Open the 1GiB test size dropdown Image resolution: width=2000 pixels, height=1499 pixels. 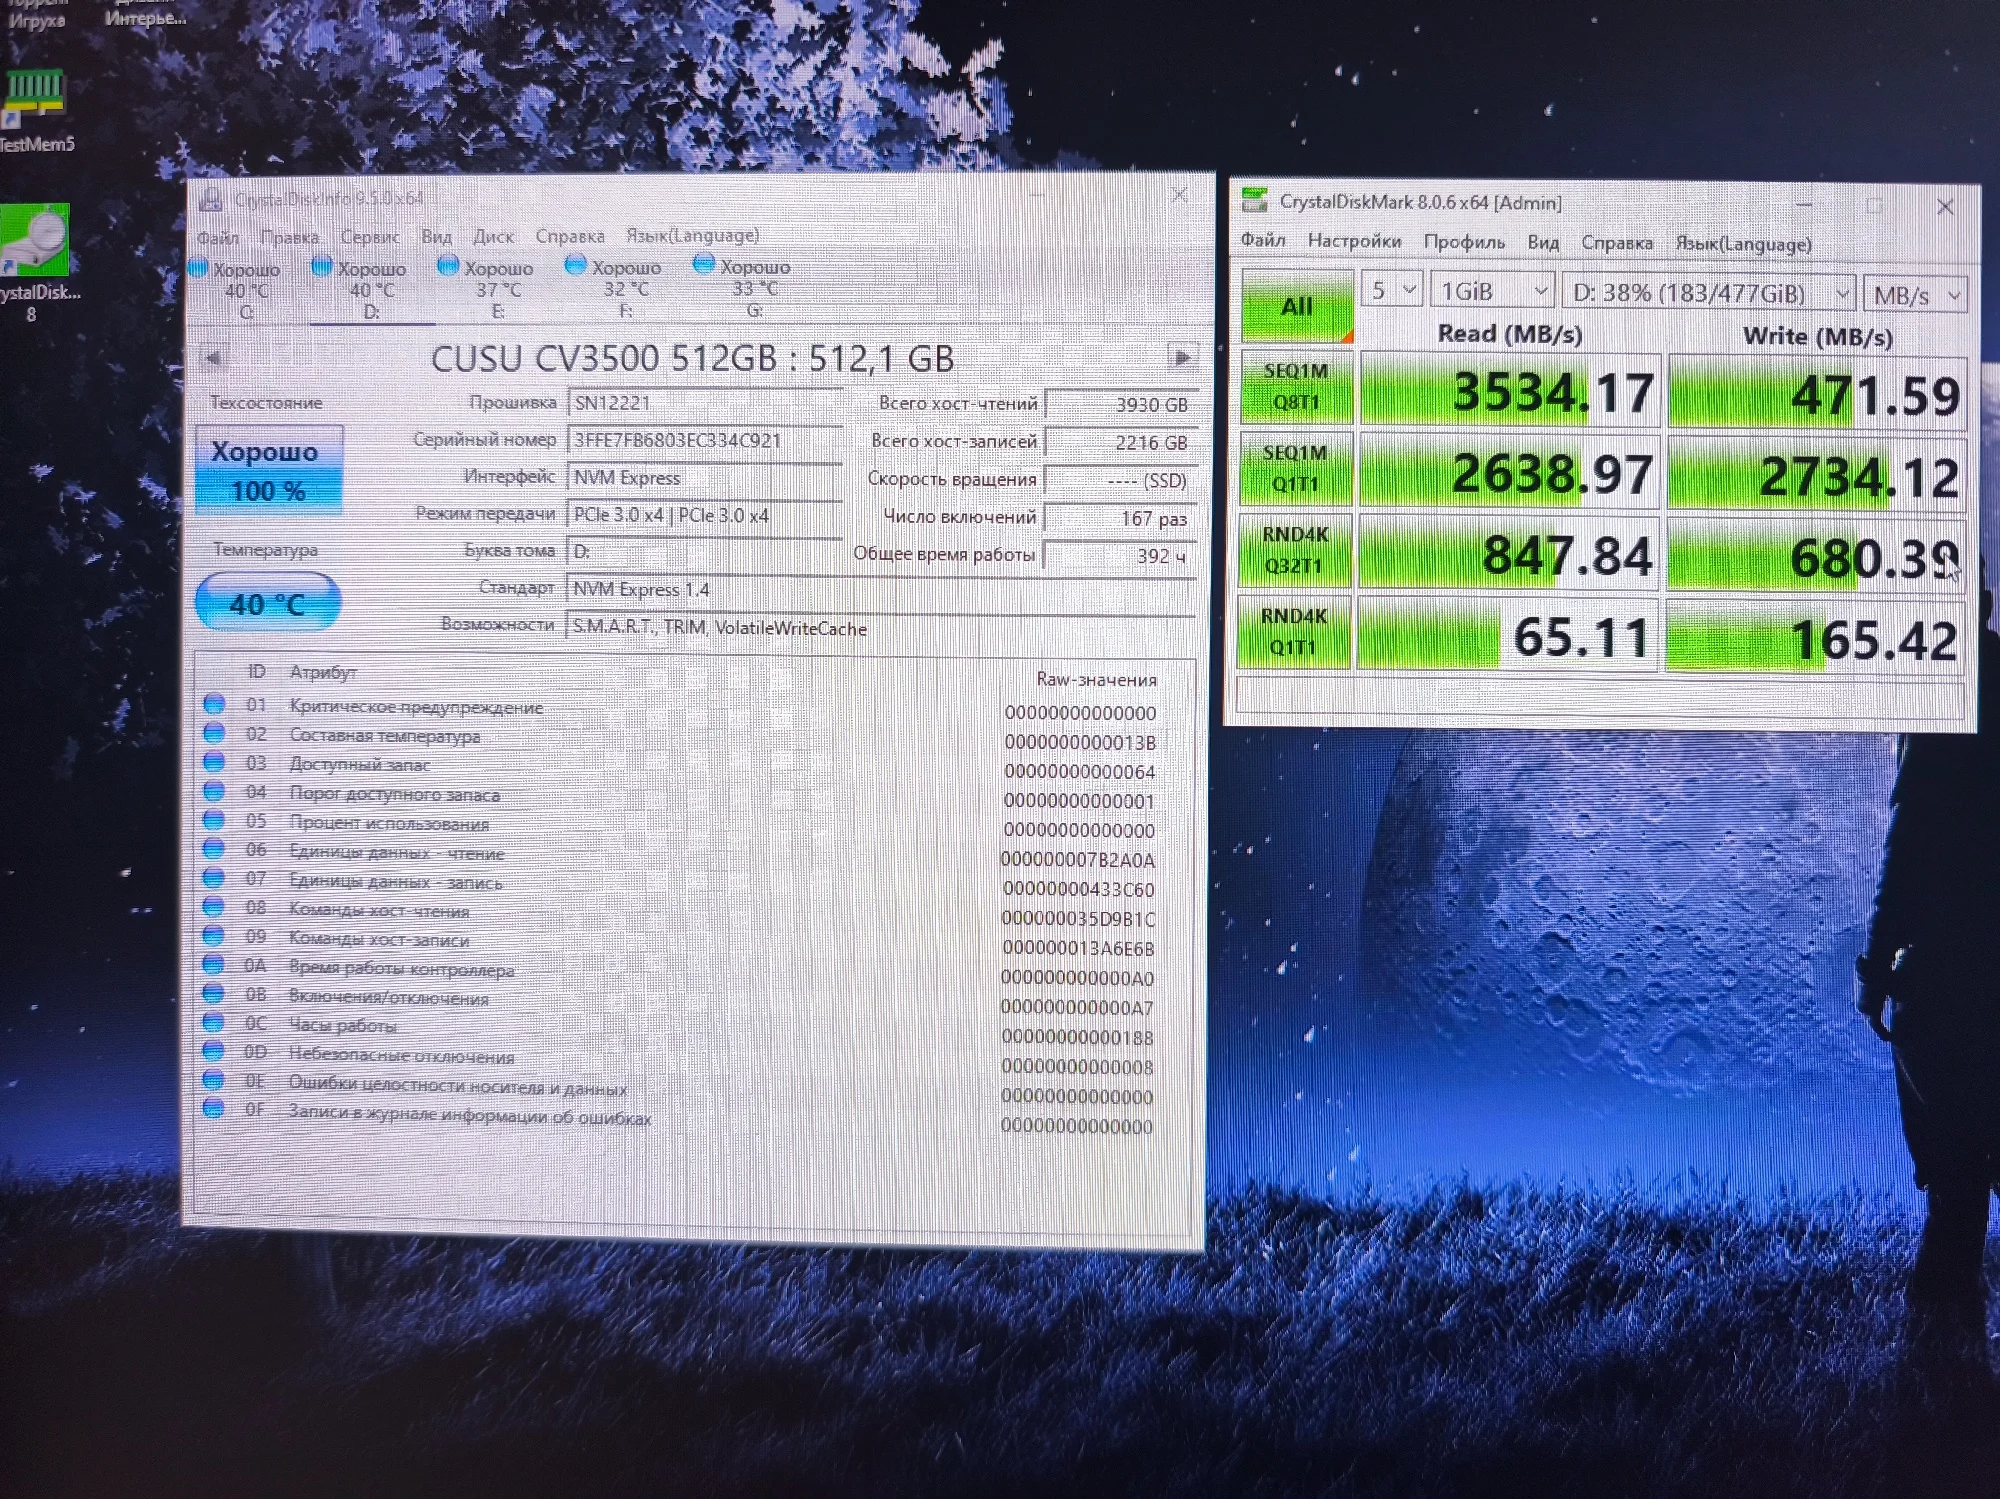tap(1492, 291)
